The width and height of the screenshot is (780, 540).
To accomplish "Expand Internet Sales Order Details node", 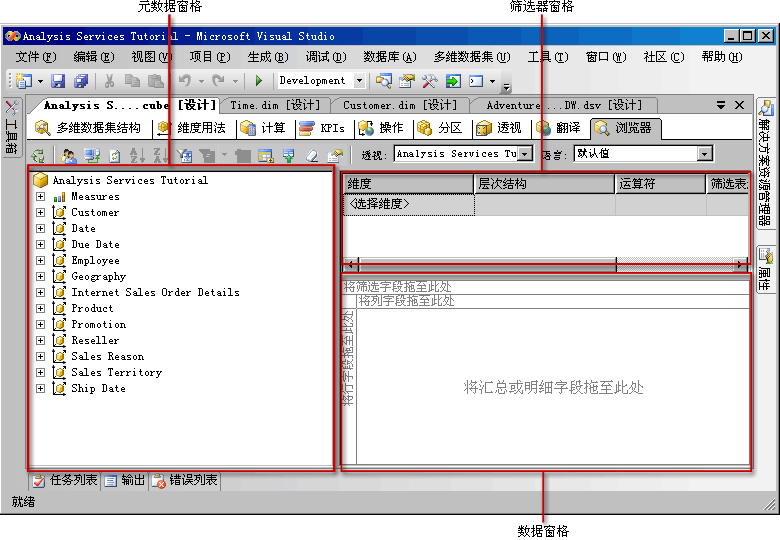I will pos(41,292).
